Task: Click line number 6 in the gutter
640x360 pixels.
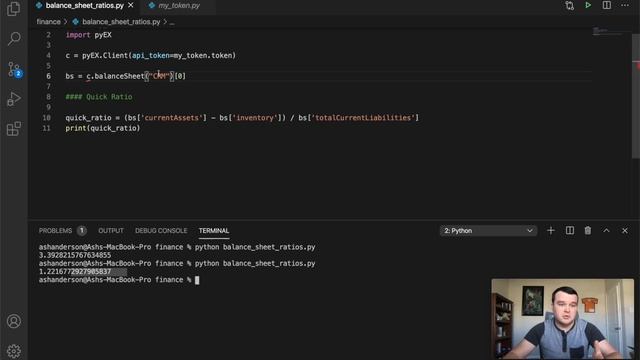Action: pos(48,76)
